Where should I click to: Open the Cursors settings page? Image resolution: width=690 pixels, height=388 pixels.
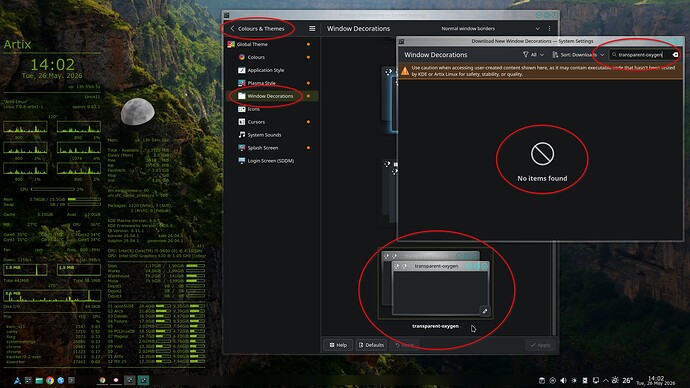tap(272, 122)
